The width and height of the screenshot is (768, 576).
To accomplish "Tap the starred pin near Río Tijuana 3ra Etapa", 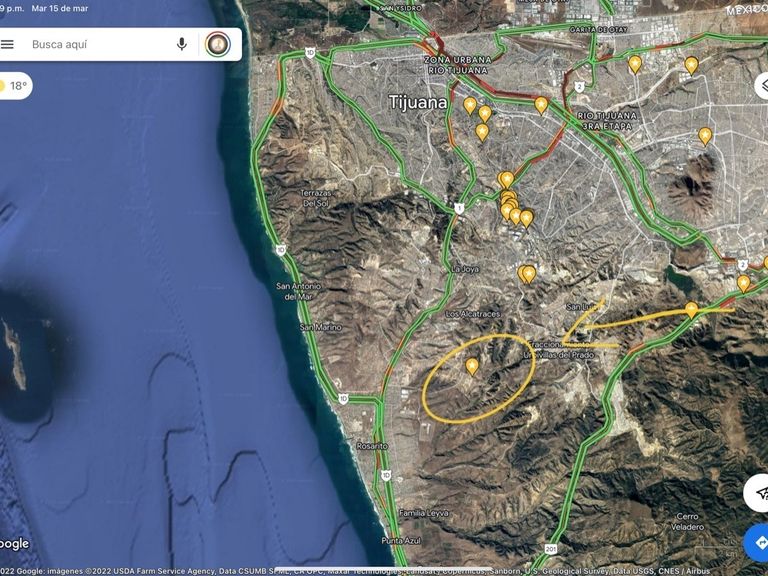I will [541, 105].
